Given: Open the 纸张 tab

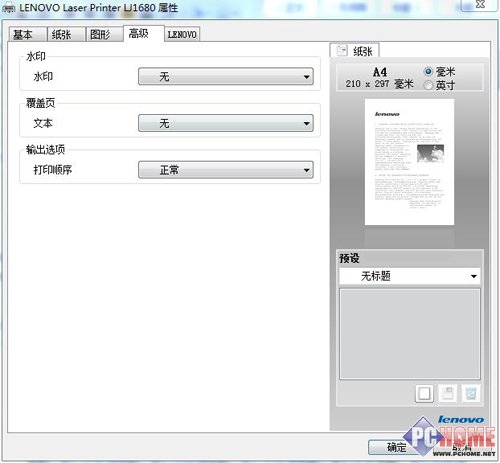Looking at the screenshot, I should (66, 34).
